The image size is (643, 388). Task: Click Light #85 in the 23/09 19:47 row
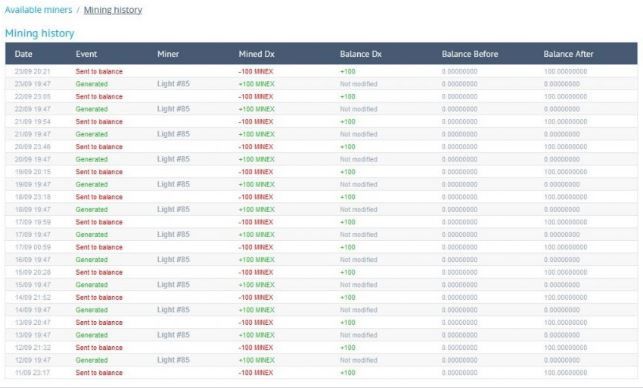pyautogui.click(x=173, y=84)
